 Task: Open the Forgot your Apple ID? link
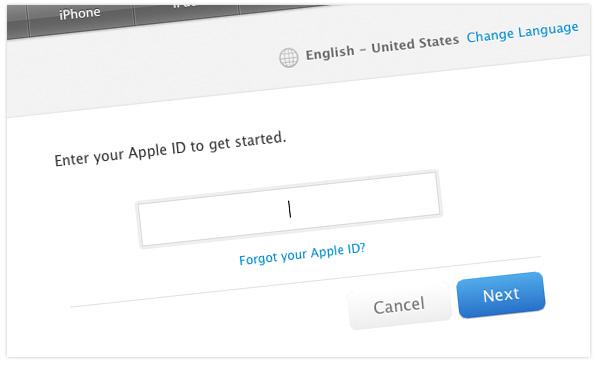302,254
